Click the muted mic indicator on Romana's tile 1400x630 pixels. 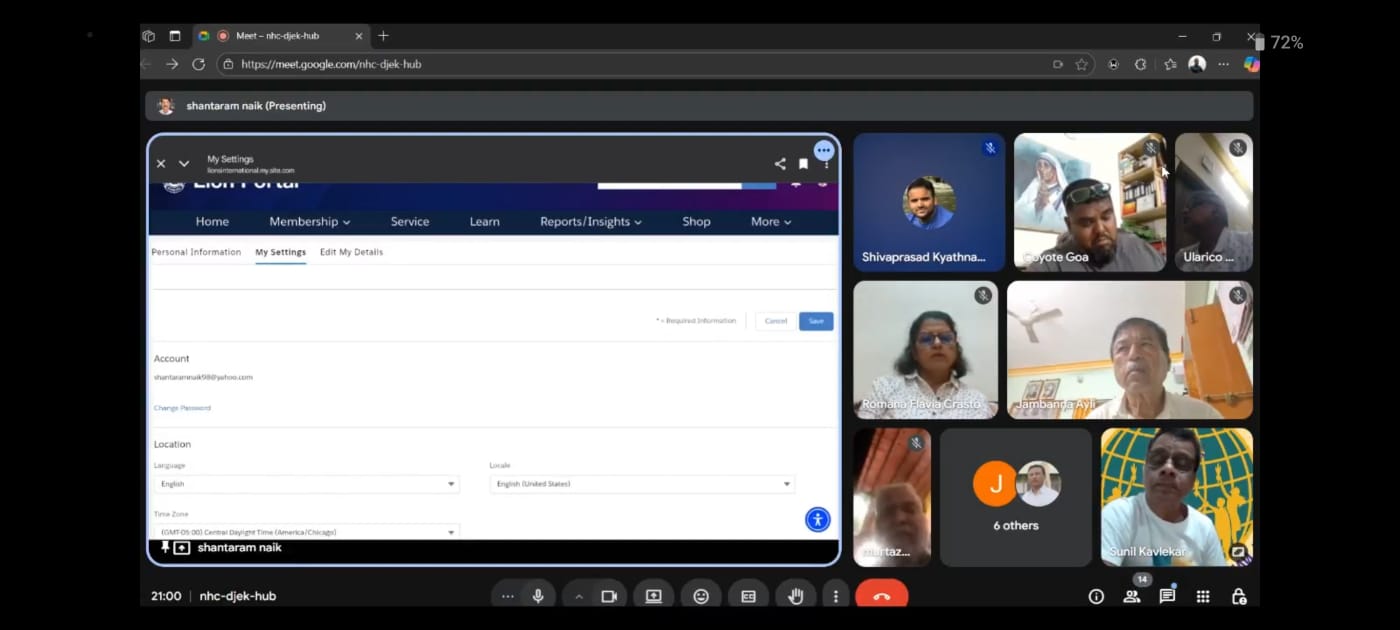(x=981, y=295)
